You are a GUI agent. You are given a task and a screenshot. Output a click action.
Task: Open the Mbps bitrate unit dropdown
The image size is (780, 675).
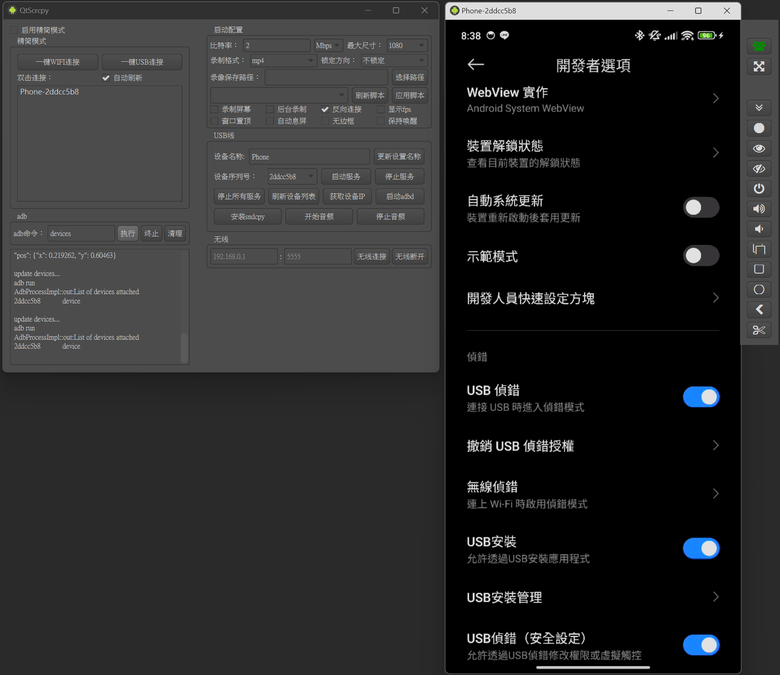(x=328, y=45)
